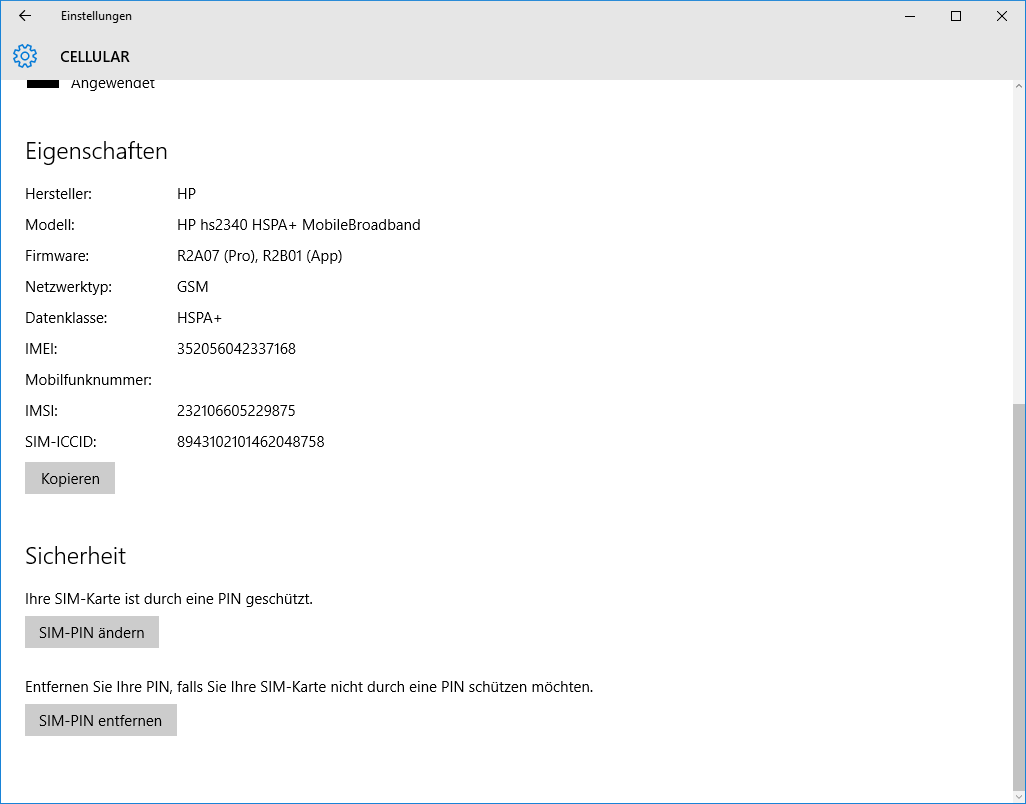
Task: Click model text HP hs2340 HSPA+ MobileBroadband
Action: tap(298, 225)
